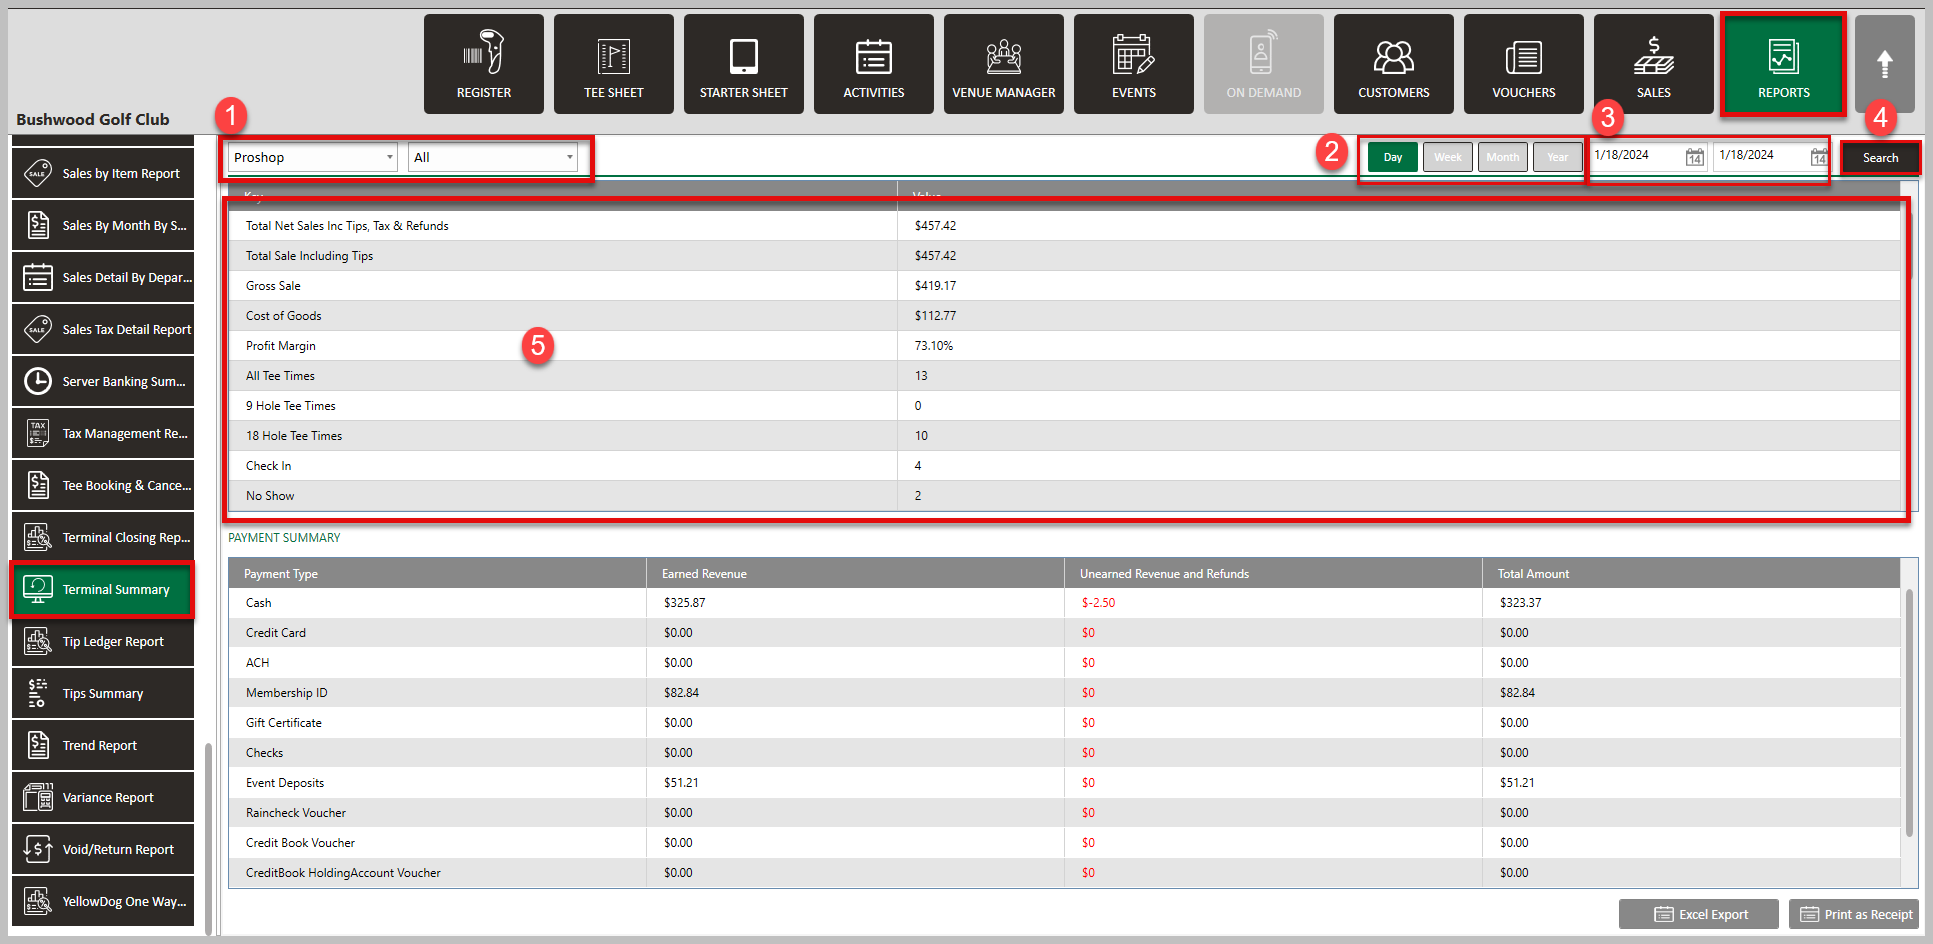This screenshot has height=944, width=1933.
Task: Click the payment summary vertical scrollbar
Action: 1909,710
